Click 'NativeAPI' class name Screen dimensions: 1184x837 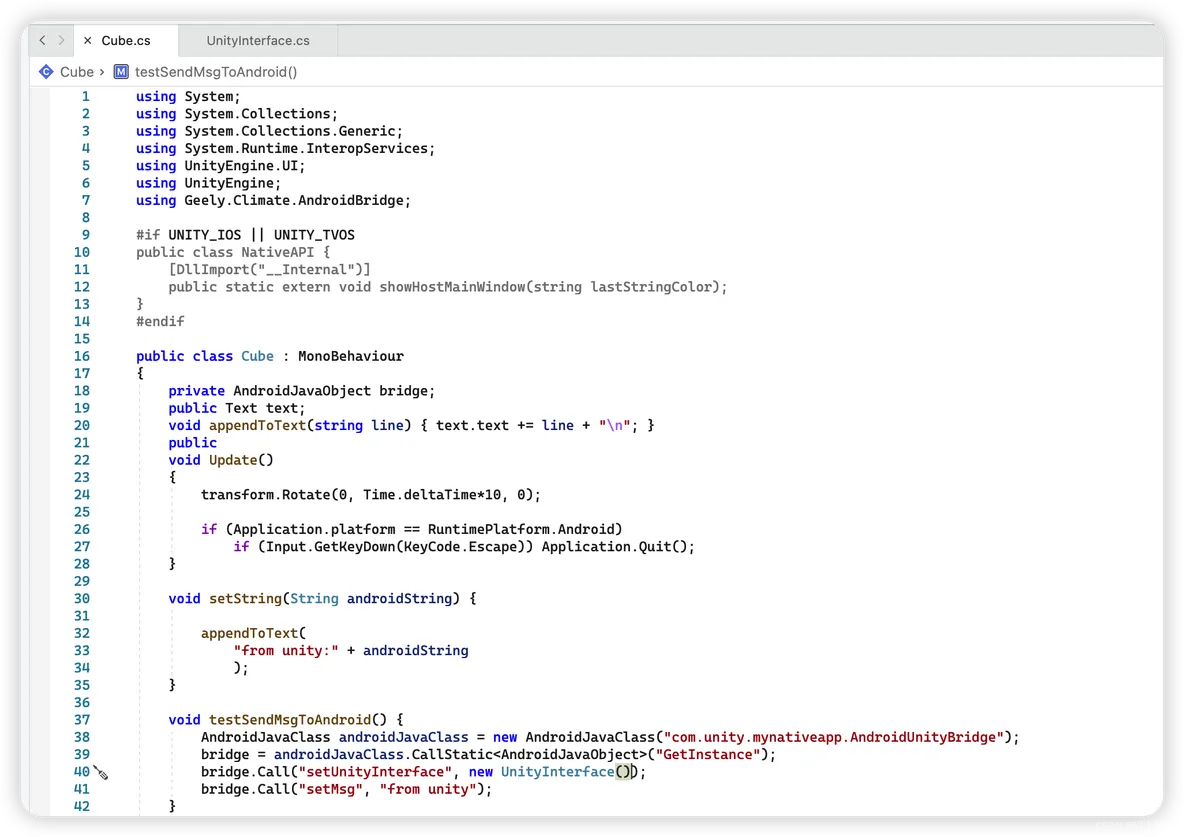click(277, 252)
